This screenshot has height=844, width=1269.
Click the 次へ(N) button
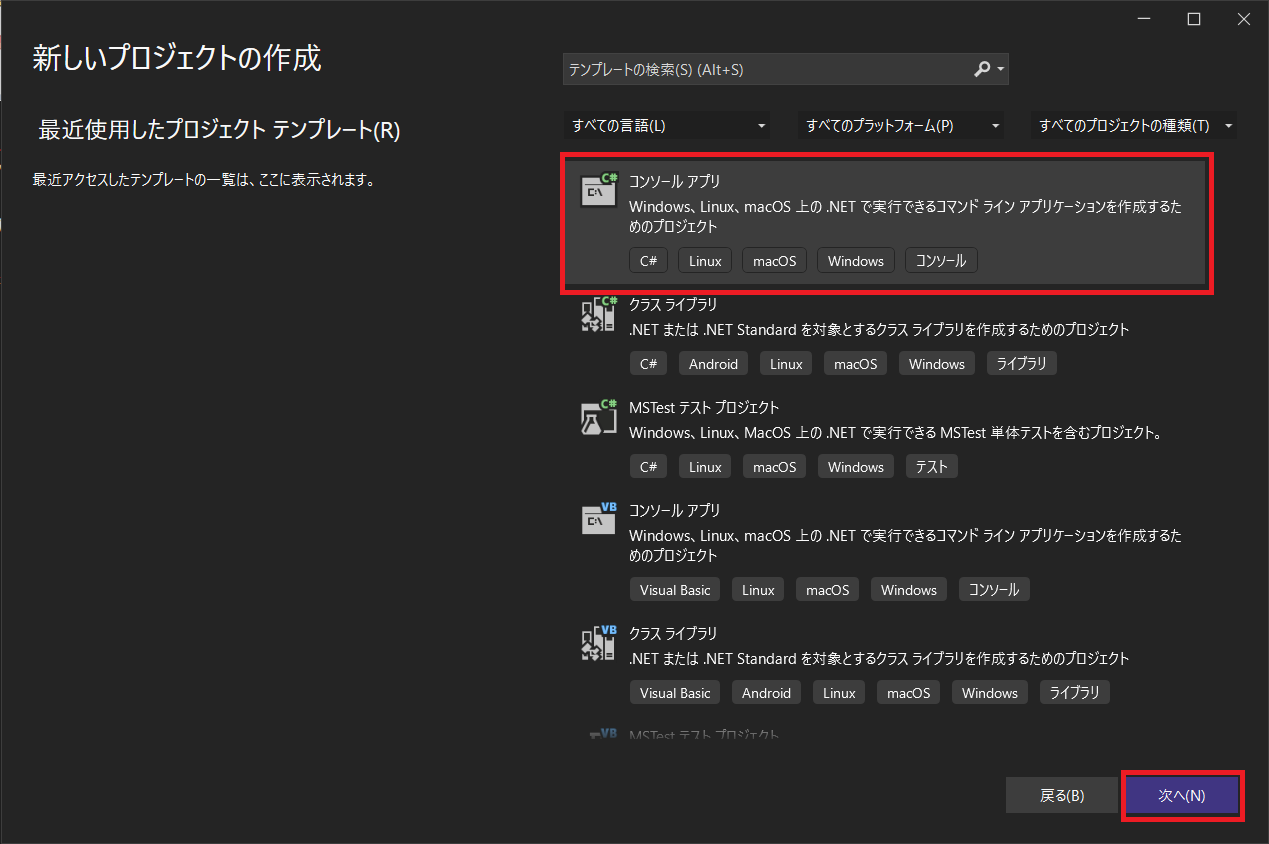pyautogui.click(x=1182, y=796)
